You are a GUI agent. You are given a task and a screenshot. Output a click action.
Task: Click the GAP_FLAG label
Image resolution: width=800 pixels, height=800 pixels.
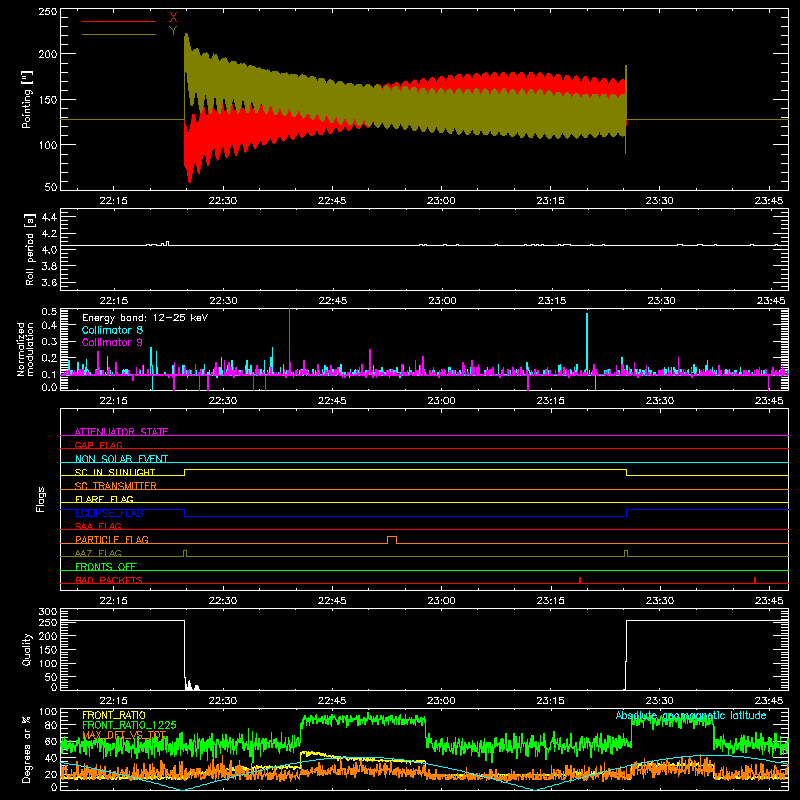(x=98, y=445)
